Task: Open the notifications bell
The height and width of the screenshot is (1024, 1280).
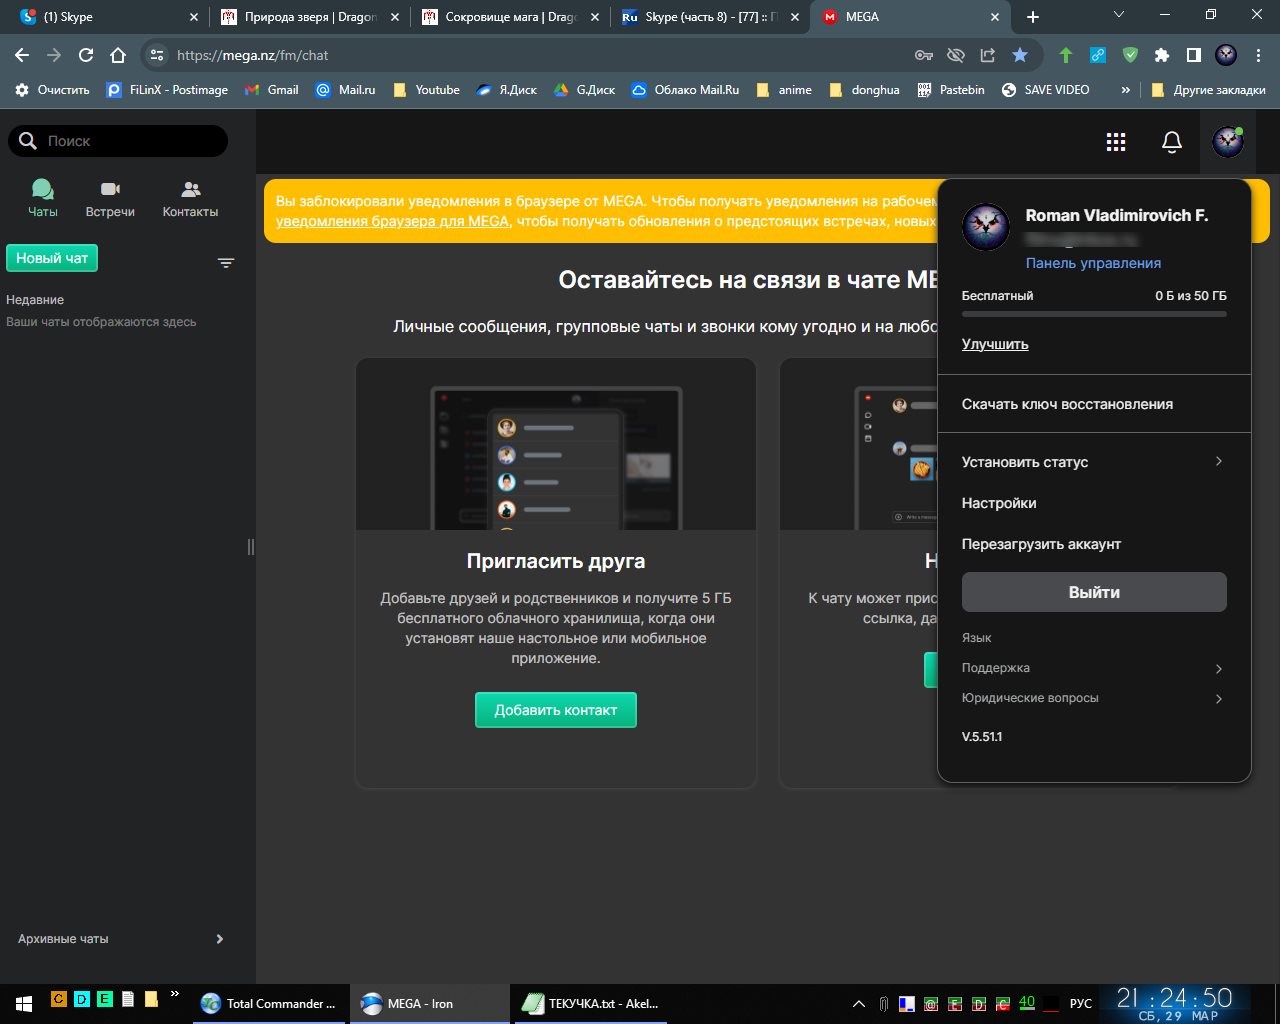Action: [x=1172, y=142]
